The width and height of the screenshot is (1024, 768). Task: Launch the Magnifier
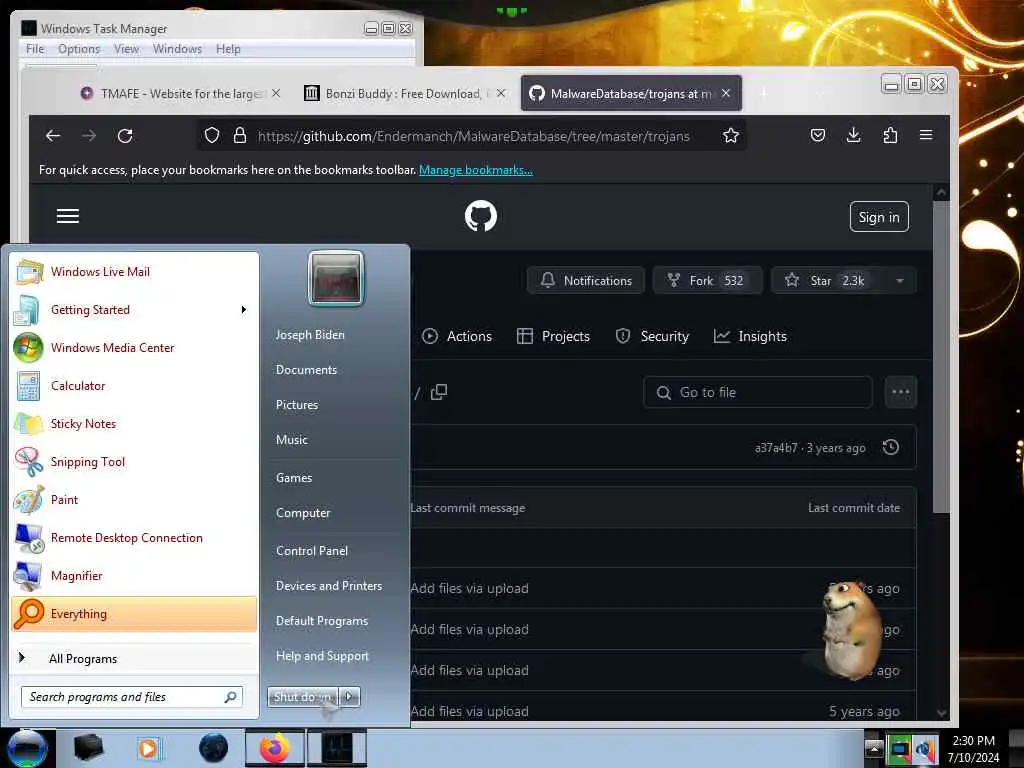tap(134, 575)
